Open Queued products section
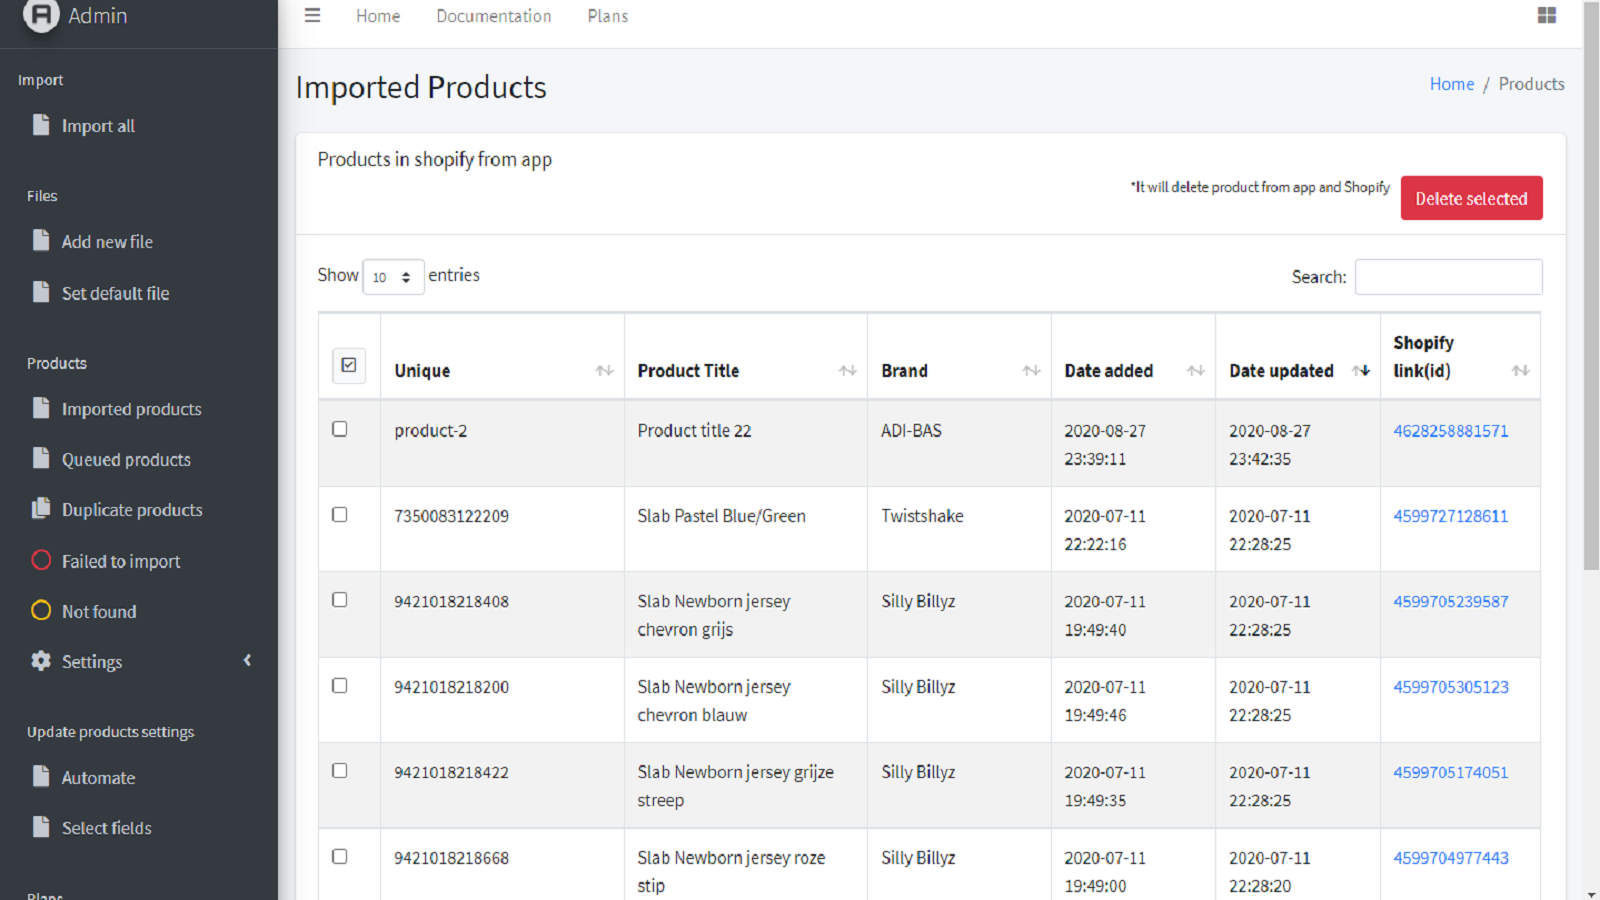The image size is (1600, 900). coord(126,459)
